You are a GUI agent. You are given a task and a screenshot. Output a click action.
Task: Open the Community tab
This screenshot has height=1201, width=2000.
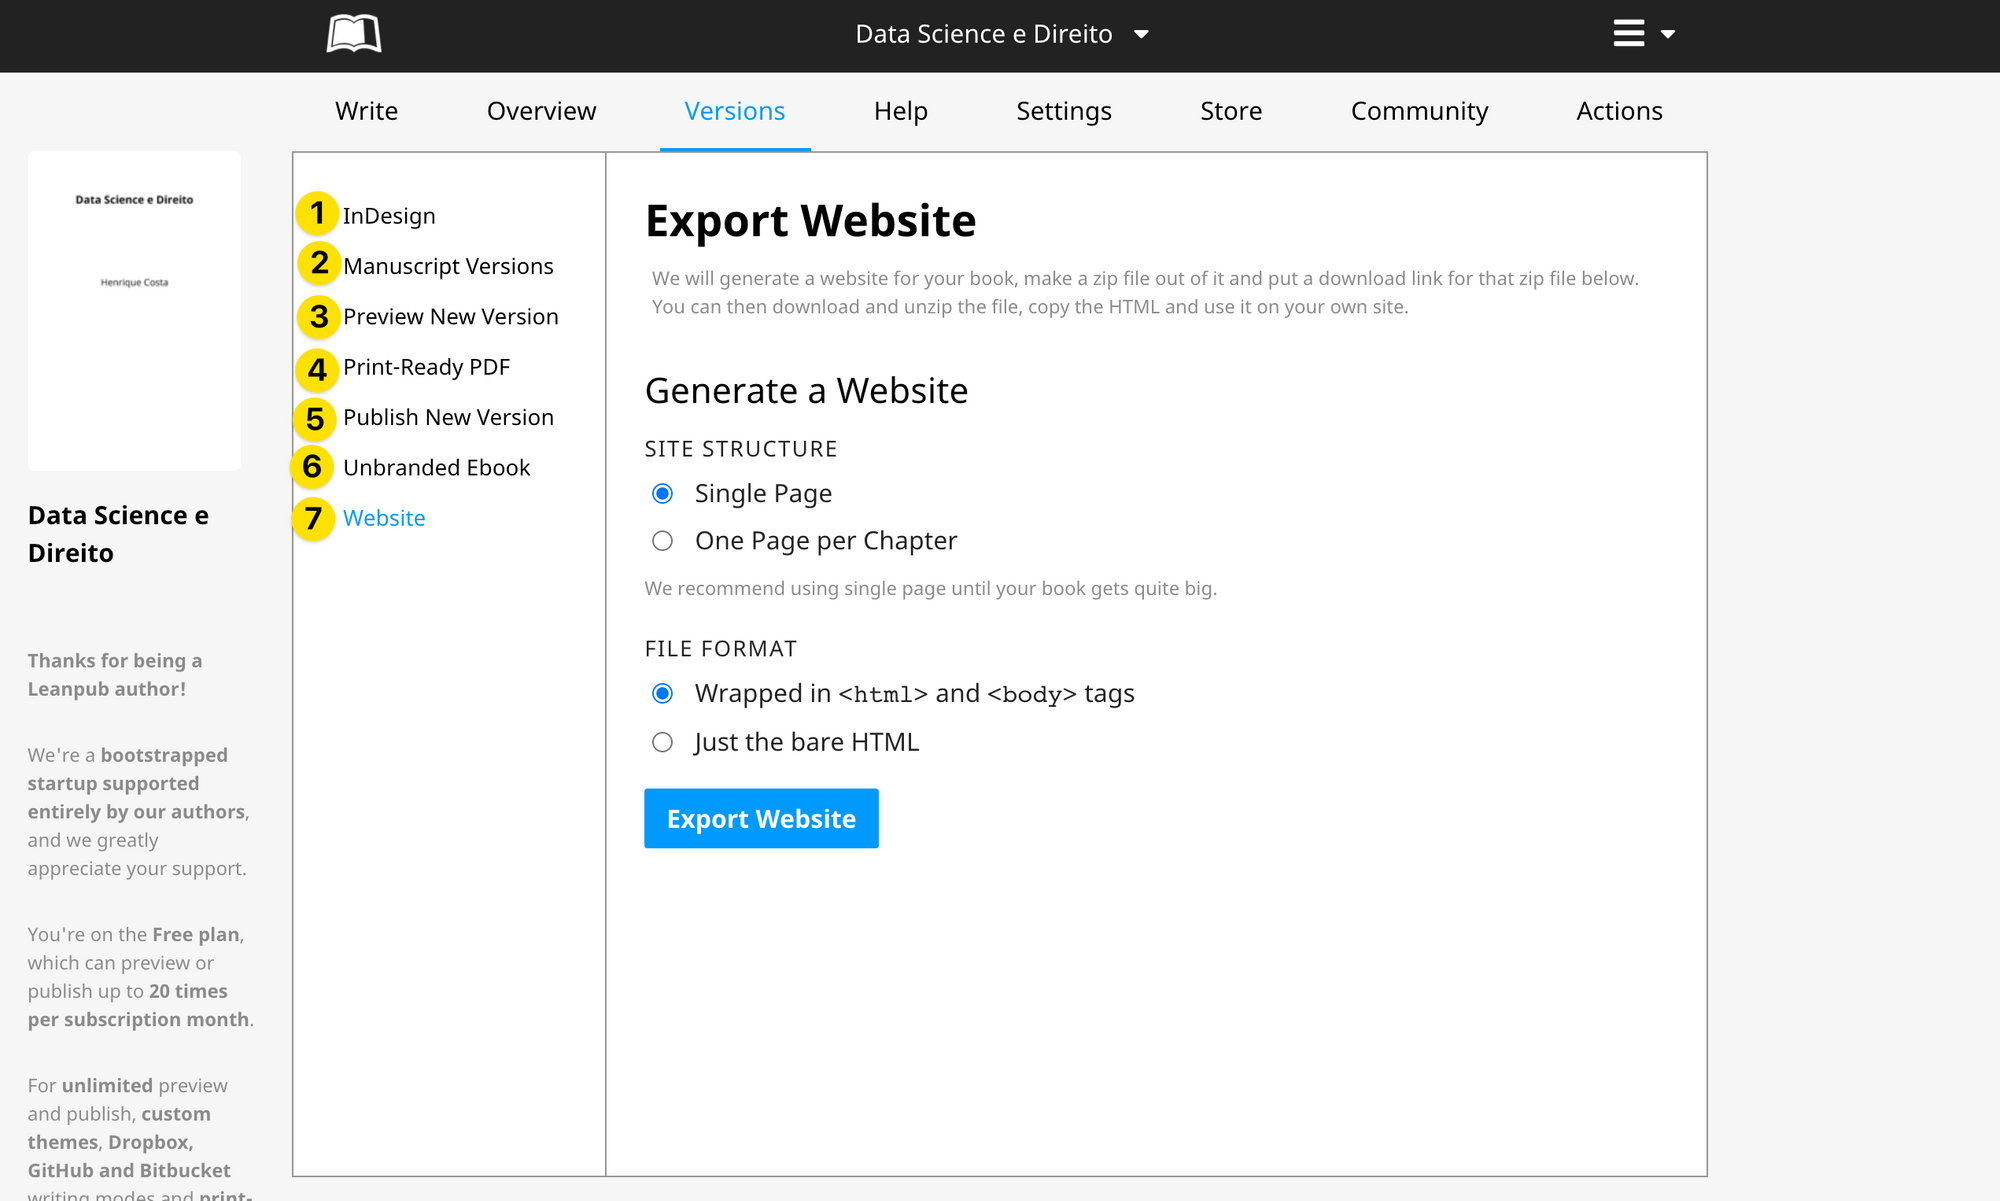(x=1419, y=111)
